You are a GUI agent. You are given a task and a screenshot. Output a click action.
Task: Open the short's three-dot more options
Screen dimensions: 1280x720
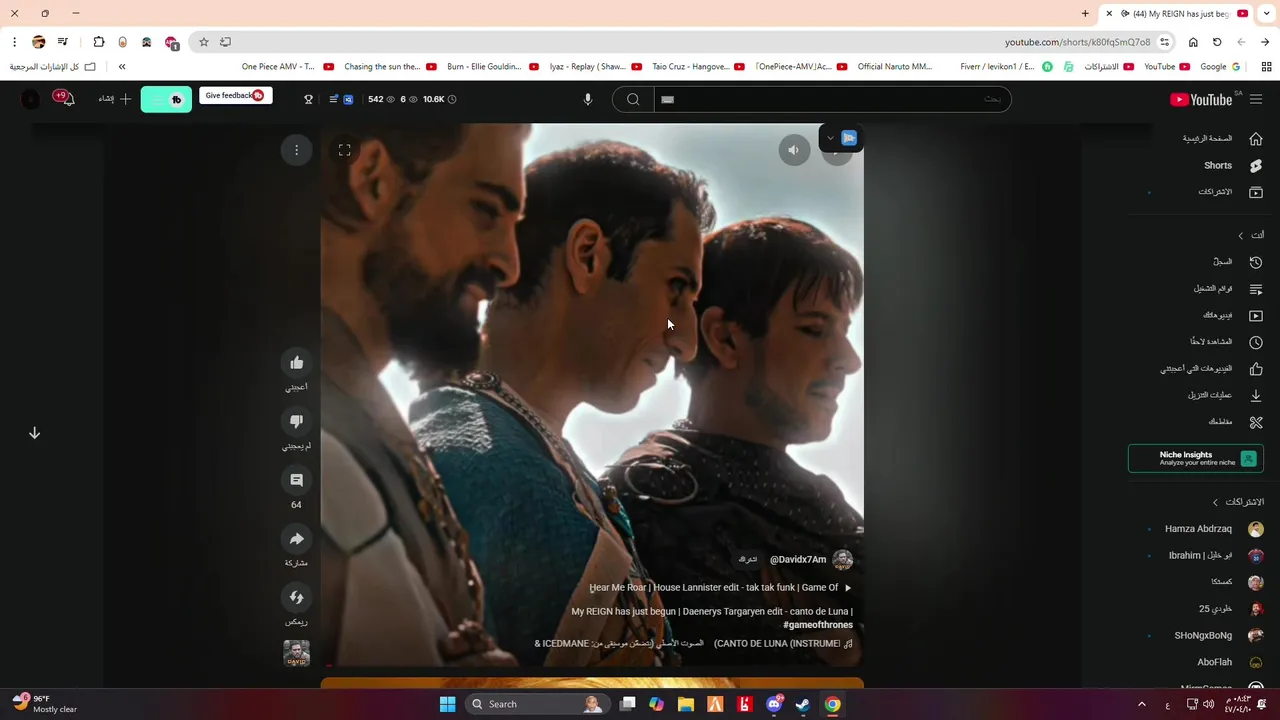click(x=296, y=150)
